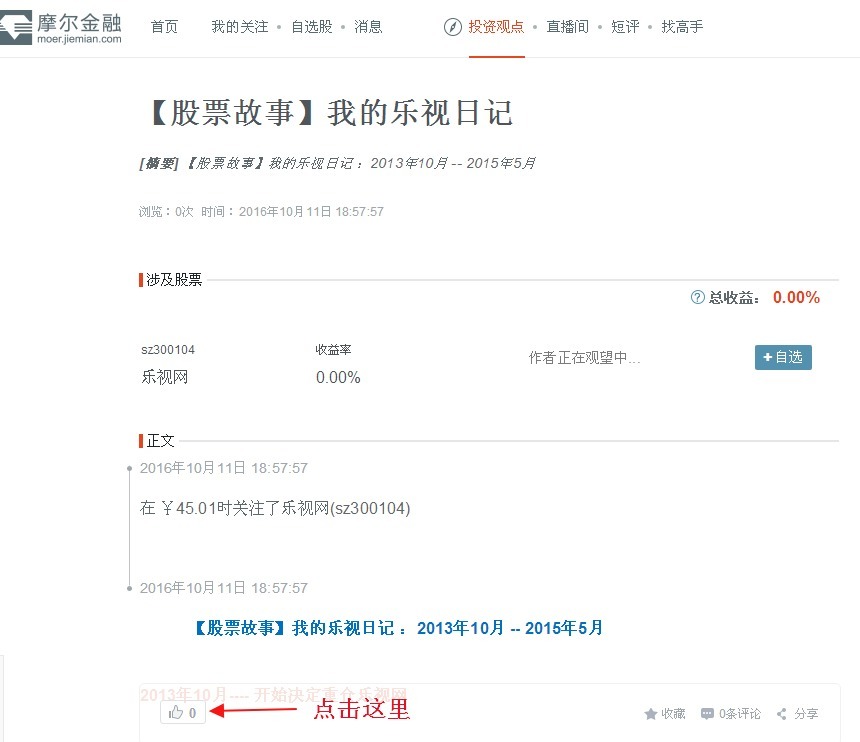Image resolution: width=860 pixels, height=742 pixels.
Task: Click the 收益率 0.00% value
Action: [338, 377]
